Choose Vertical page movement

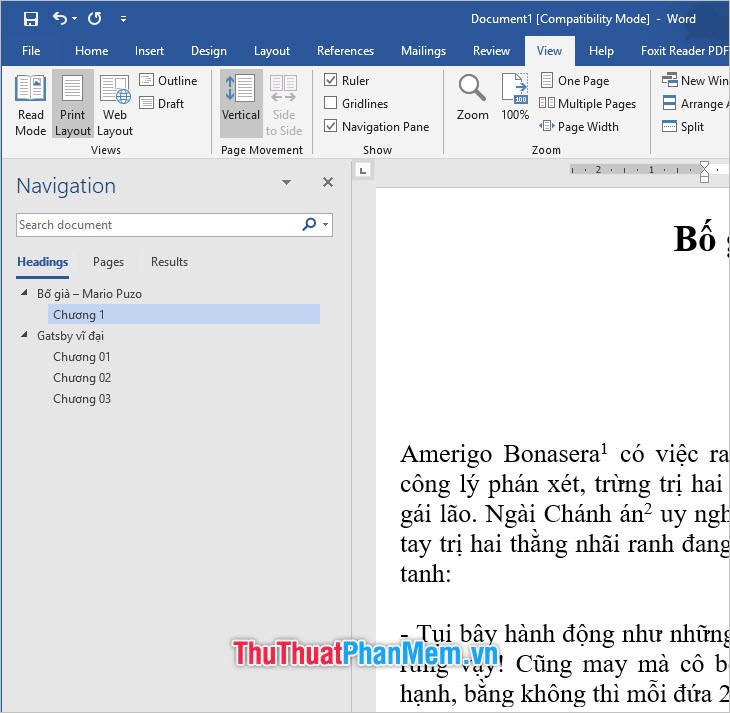click(241, 103)
